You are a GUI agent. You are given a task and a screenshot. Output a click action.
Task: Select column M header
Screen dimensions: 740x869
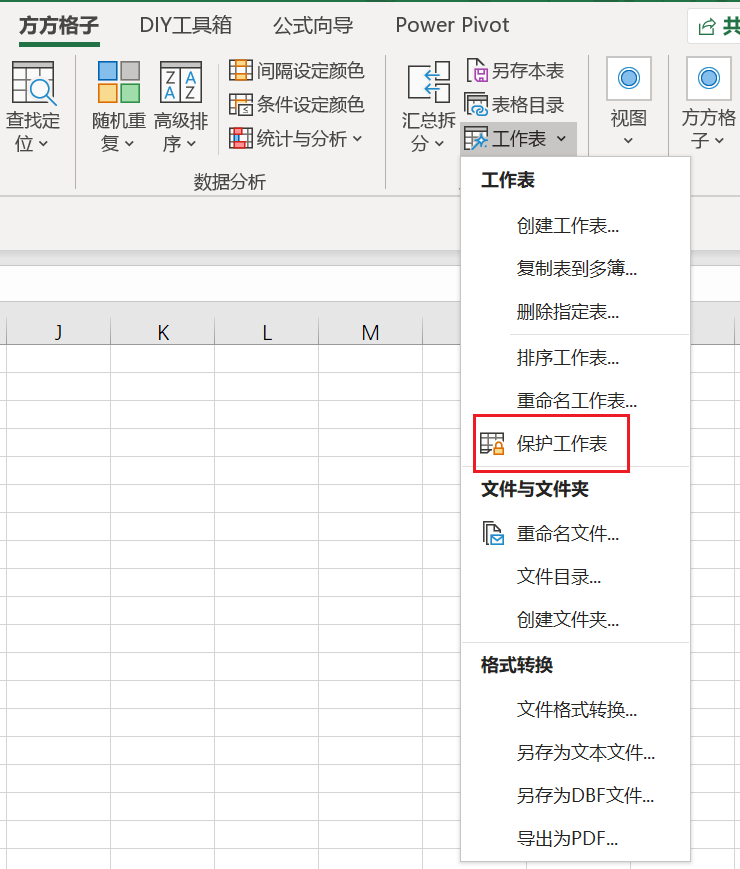coord(370,331)
